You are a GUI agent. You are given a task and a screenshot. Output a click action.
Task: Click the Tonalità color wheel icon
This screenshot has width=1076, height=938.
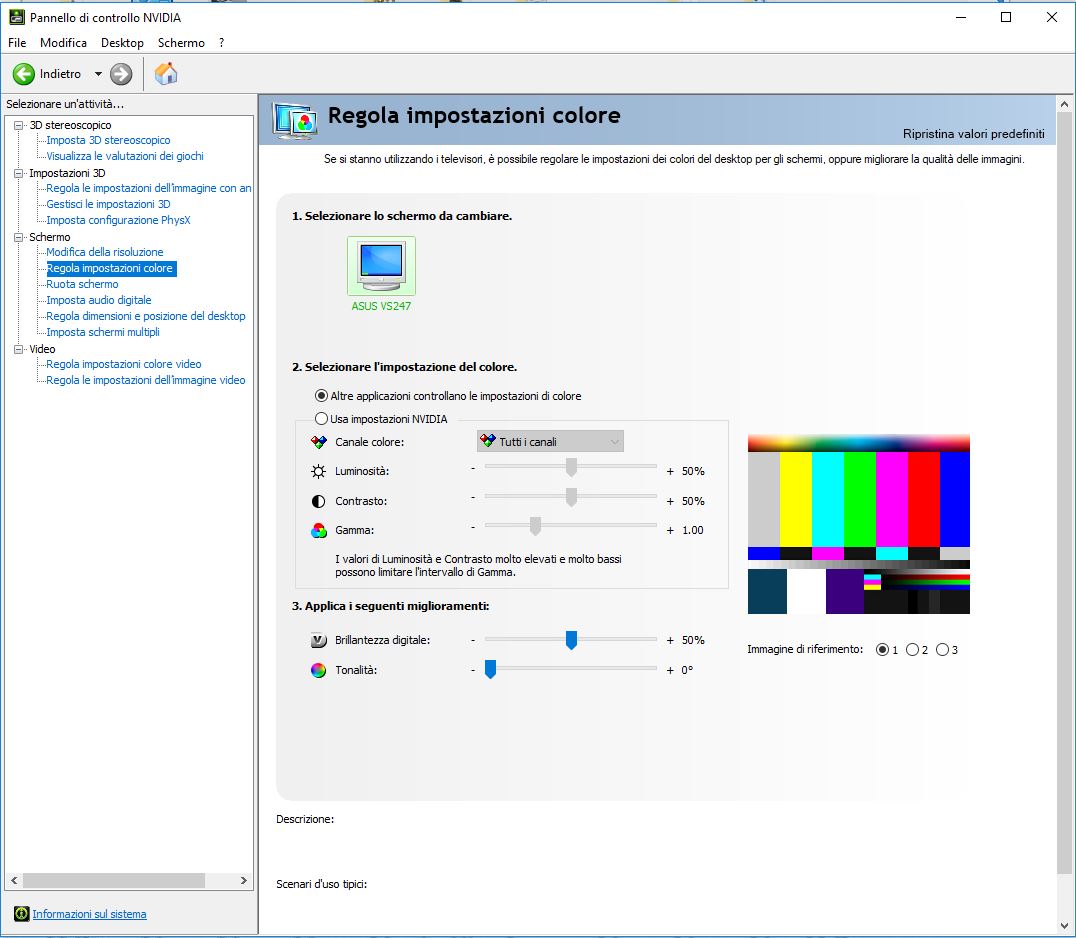tap(318, 670)
